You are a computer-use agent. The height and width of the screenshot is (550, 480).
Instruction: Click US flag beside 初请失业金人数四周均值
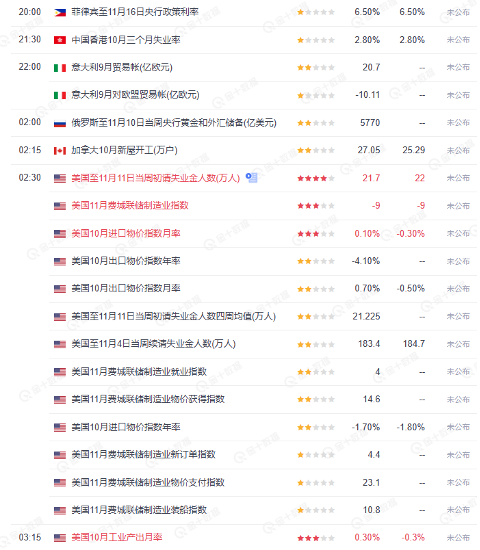coord(60,317)
